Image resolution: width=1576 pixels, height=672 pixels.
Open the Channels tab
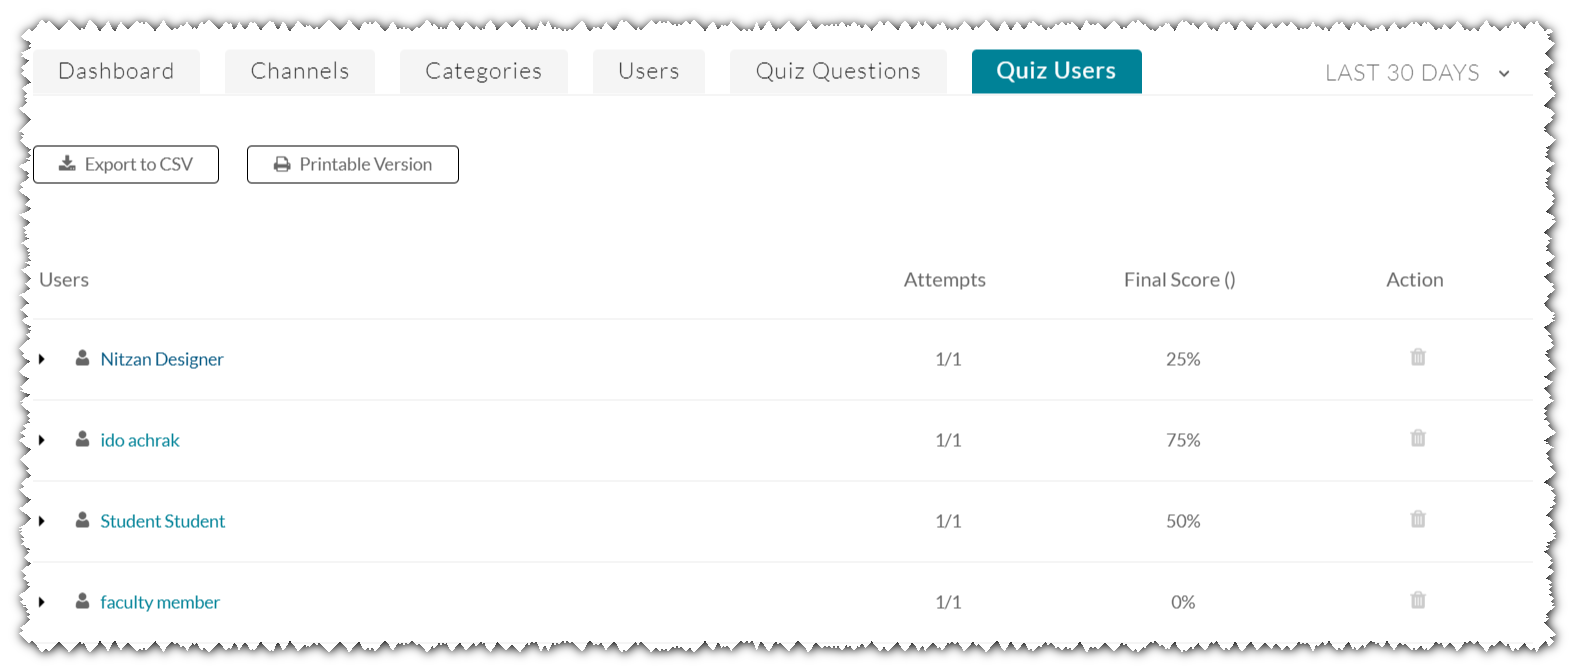coord(300,71)
